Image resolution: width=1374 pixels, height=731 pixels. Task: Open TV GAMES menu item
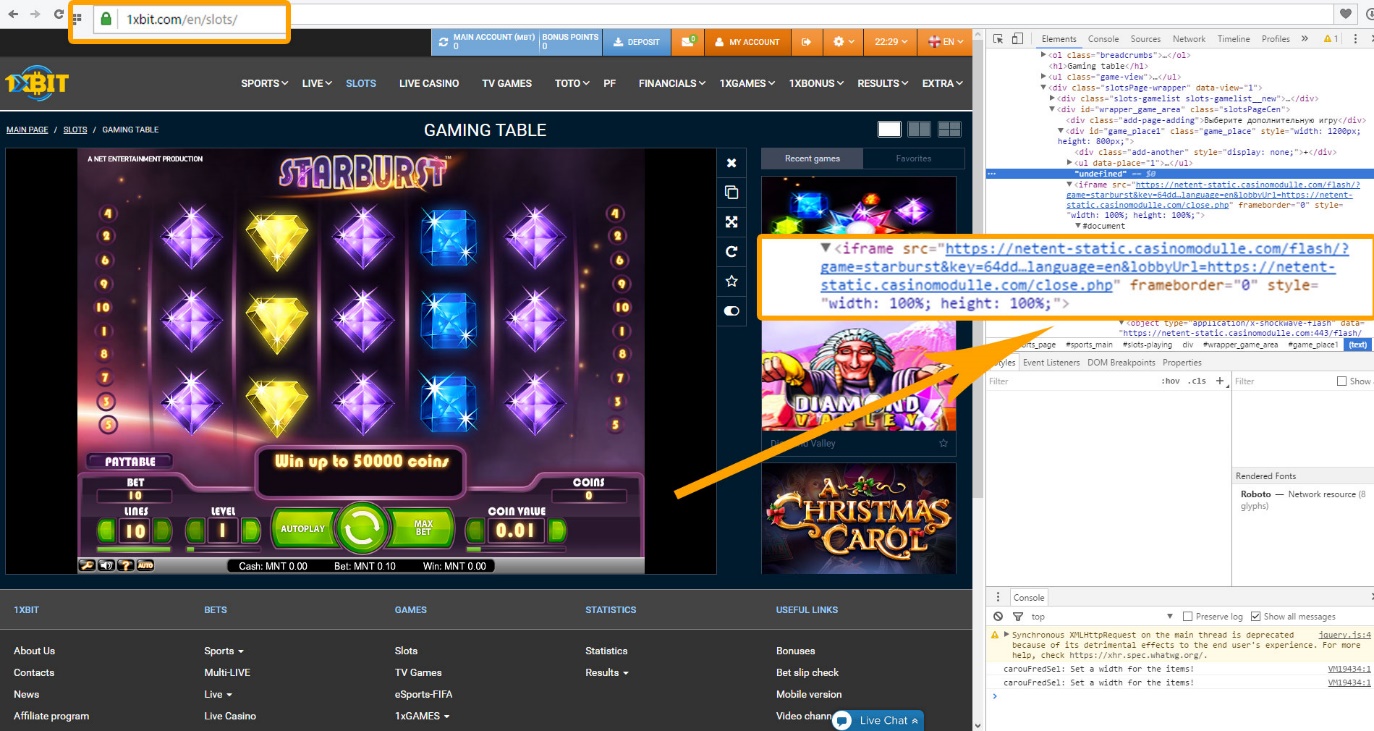(507, 83)
